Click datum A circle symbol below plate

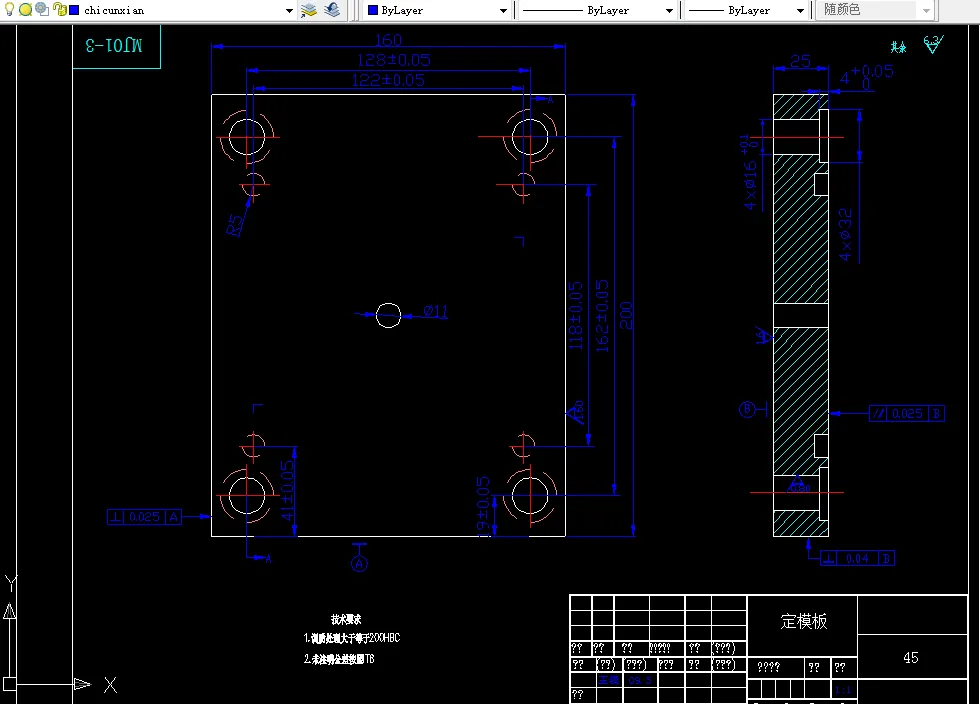359,564
